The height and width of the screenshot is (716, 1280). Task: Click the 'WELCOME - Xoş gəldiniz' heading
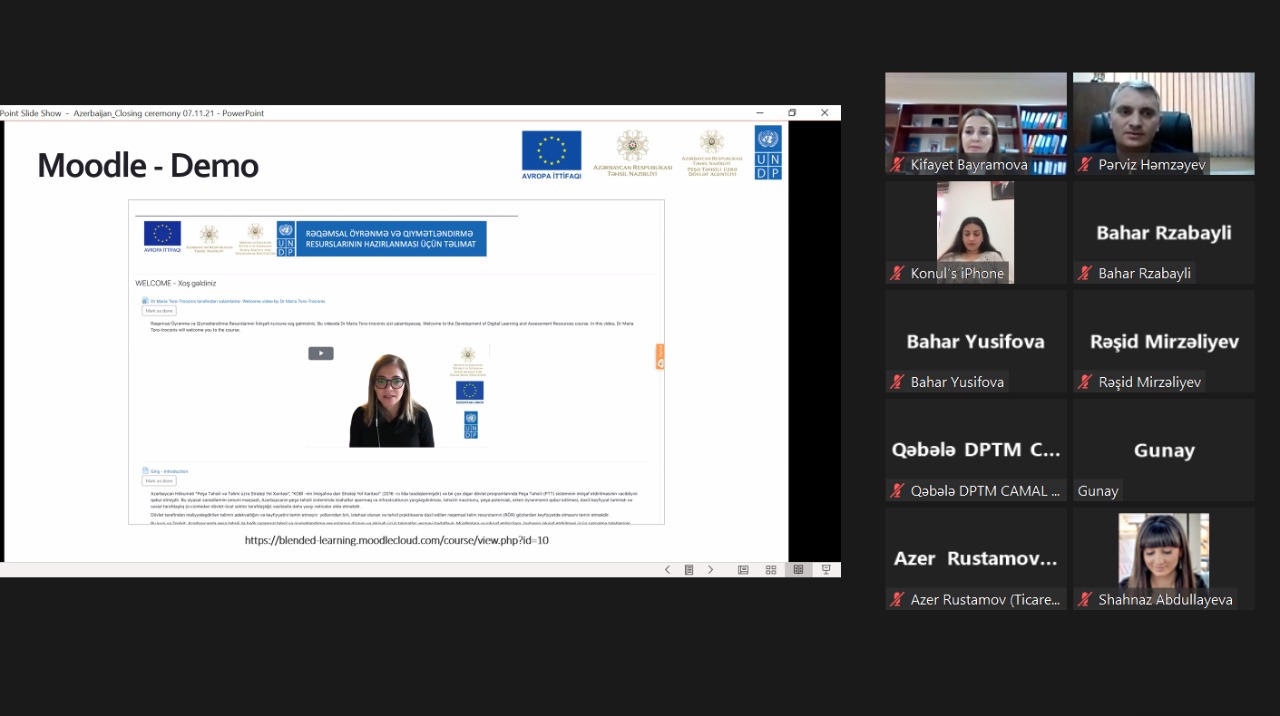point(176,283)
